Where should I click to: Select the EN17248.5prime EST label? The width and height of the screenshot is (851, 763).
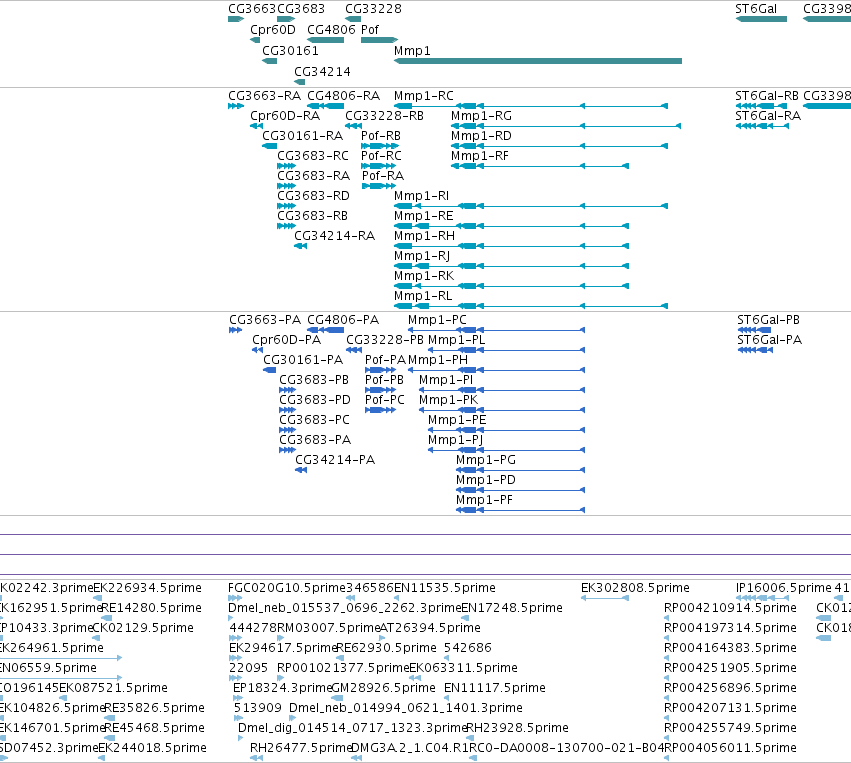click(512, 608)
